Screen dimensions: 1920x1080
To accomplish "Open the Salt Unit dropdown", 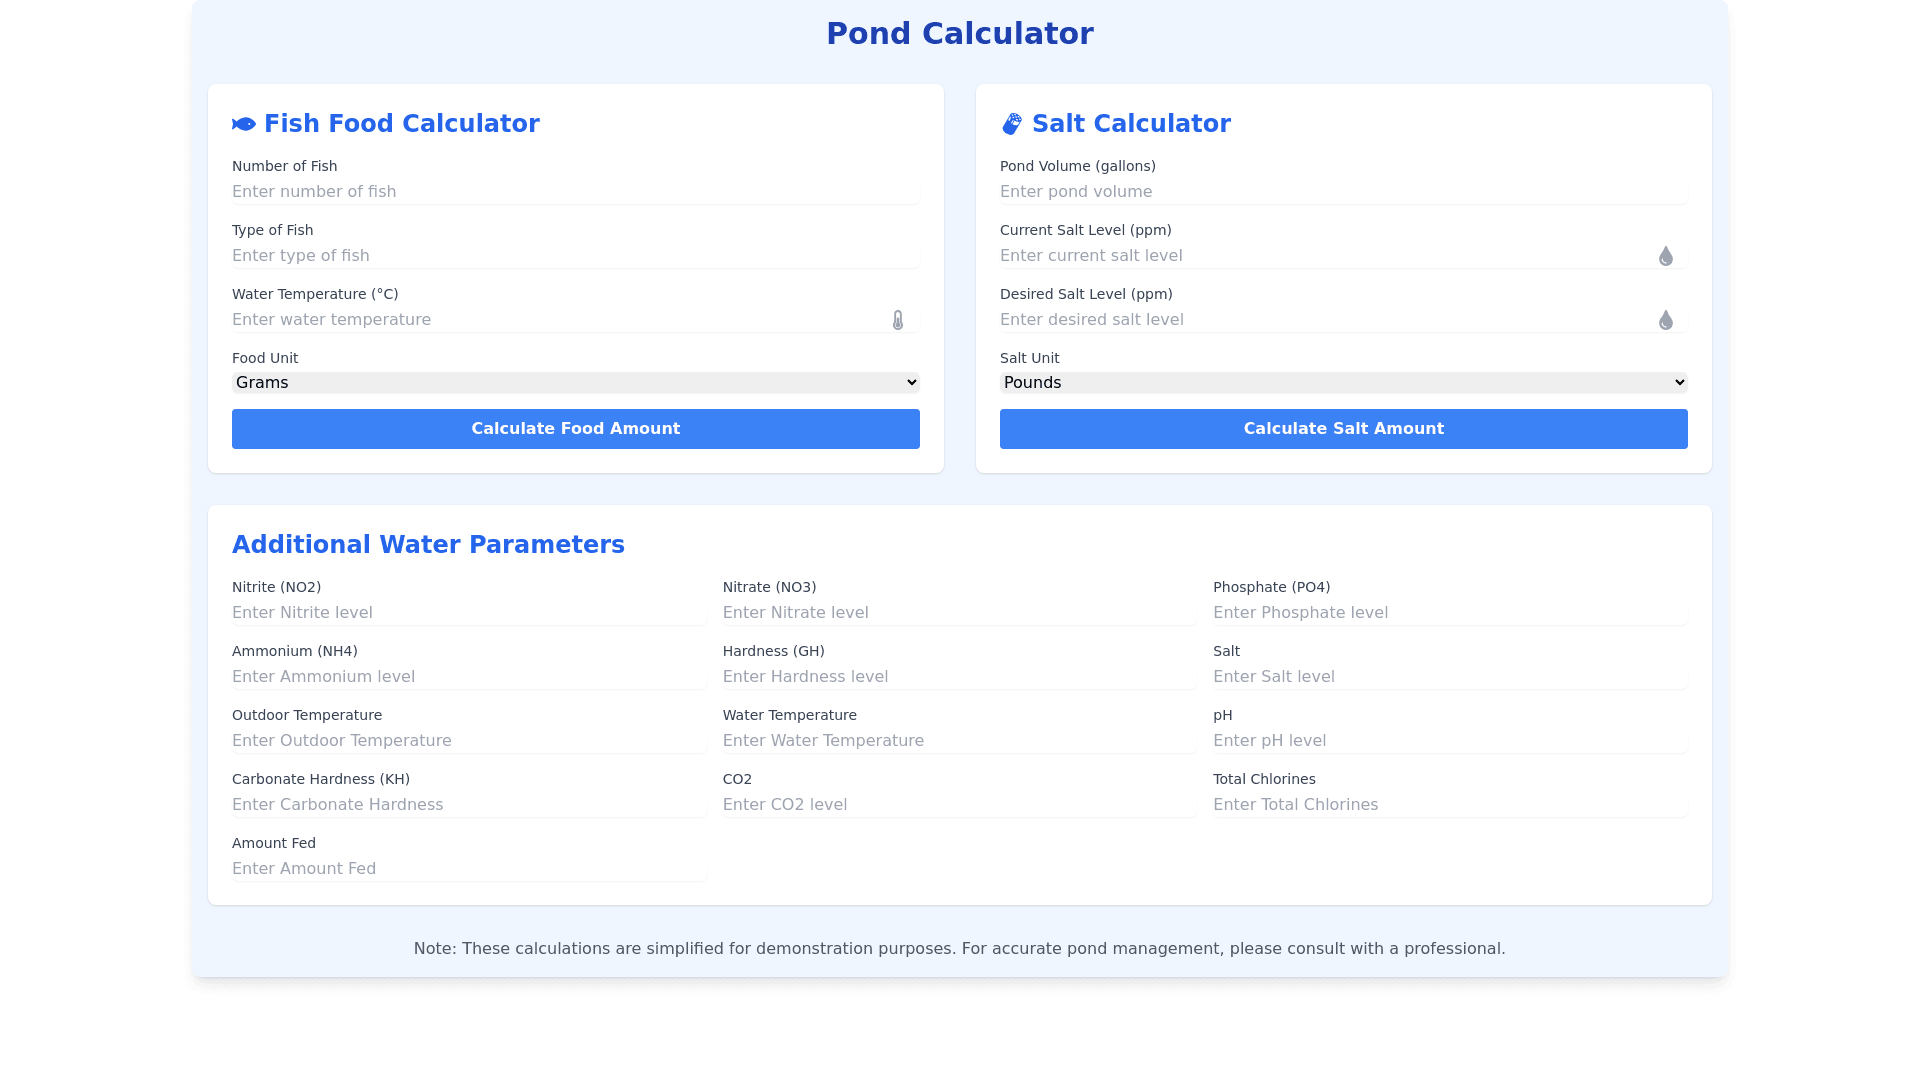I will pos(1343,383).
